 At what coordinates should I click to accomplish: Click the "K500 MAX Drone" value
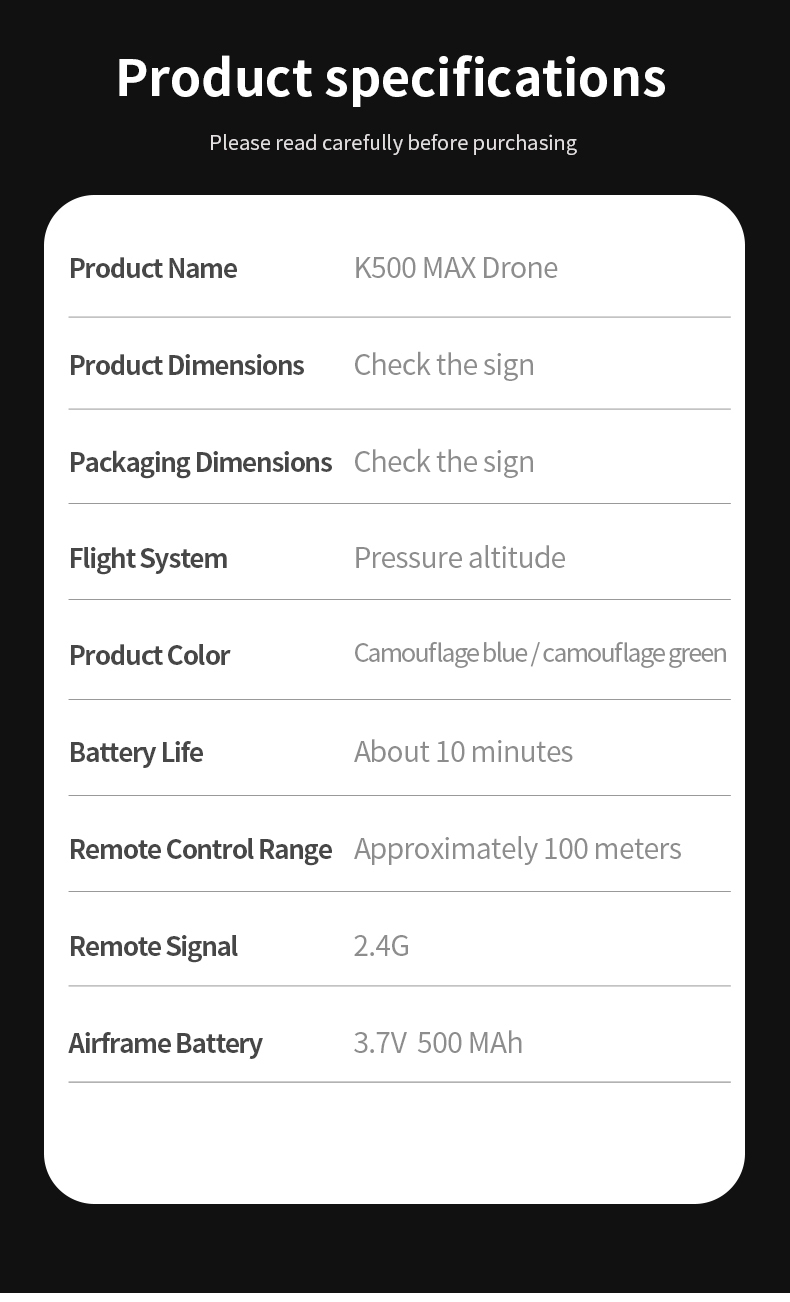(456, 268)
